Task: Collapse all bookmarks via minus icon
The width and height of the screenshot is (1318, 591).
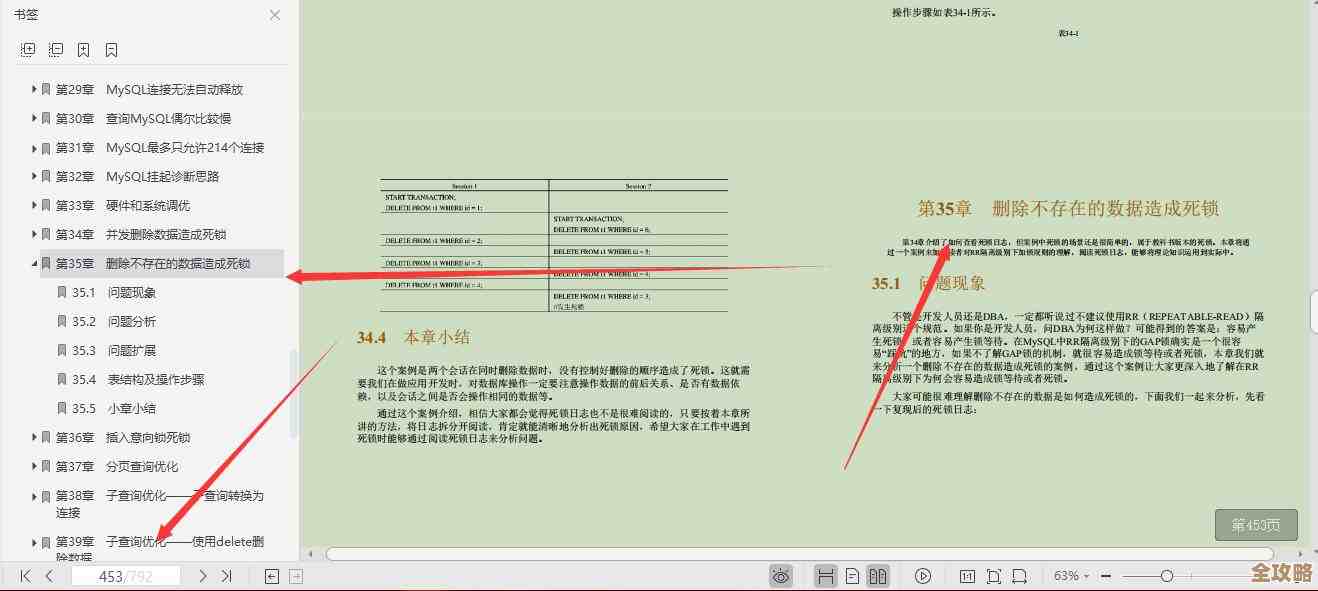Action: point(56,49)
